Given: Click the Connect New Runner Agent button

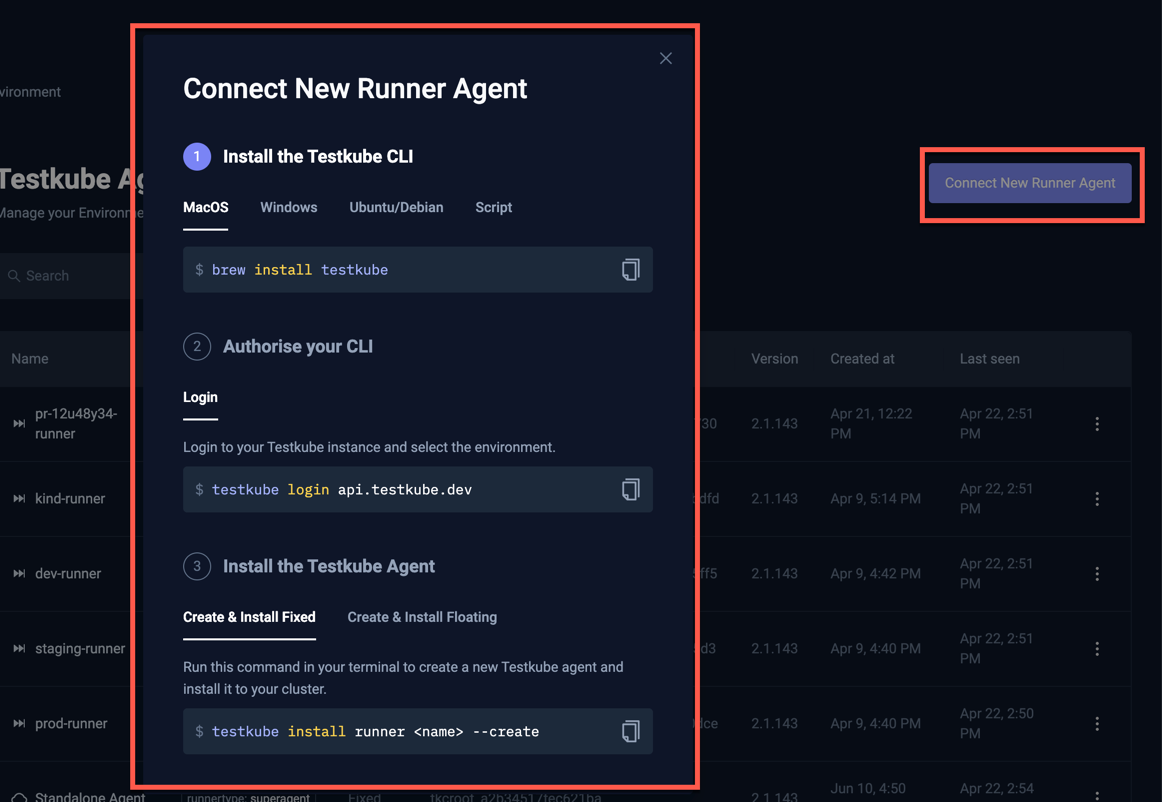Looking at the screenshot, I should pos(1030,184).
